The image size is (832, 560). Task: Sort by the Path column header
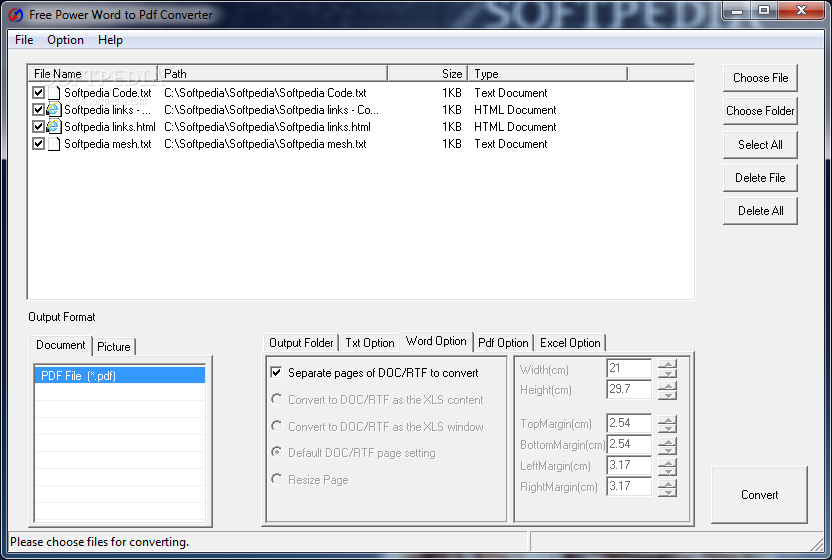pyautogui.click(x=273, y=74)
